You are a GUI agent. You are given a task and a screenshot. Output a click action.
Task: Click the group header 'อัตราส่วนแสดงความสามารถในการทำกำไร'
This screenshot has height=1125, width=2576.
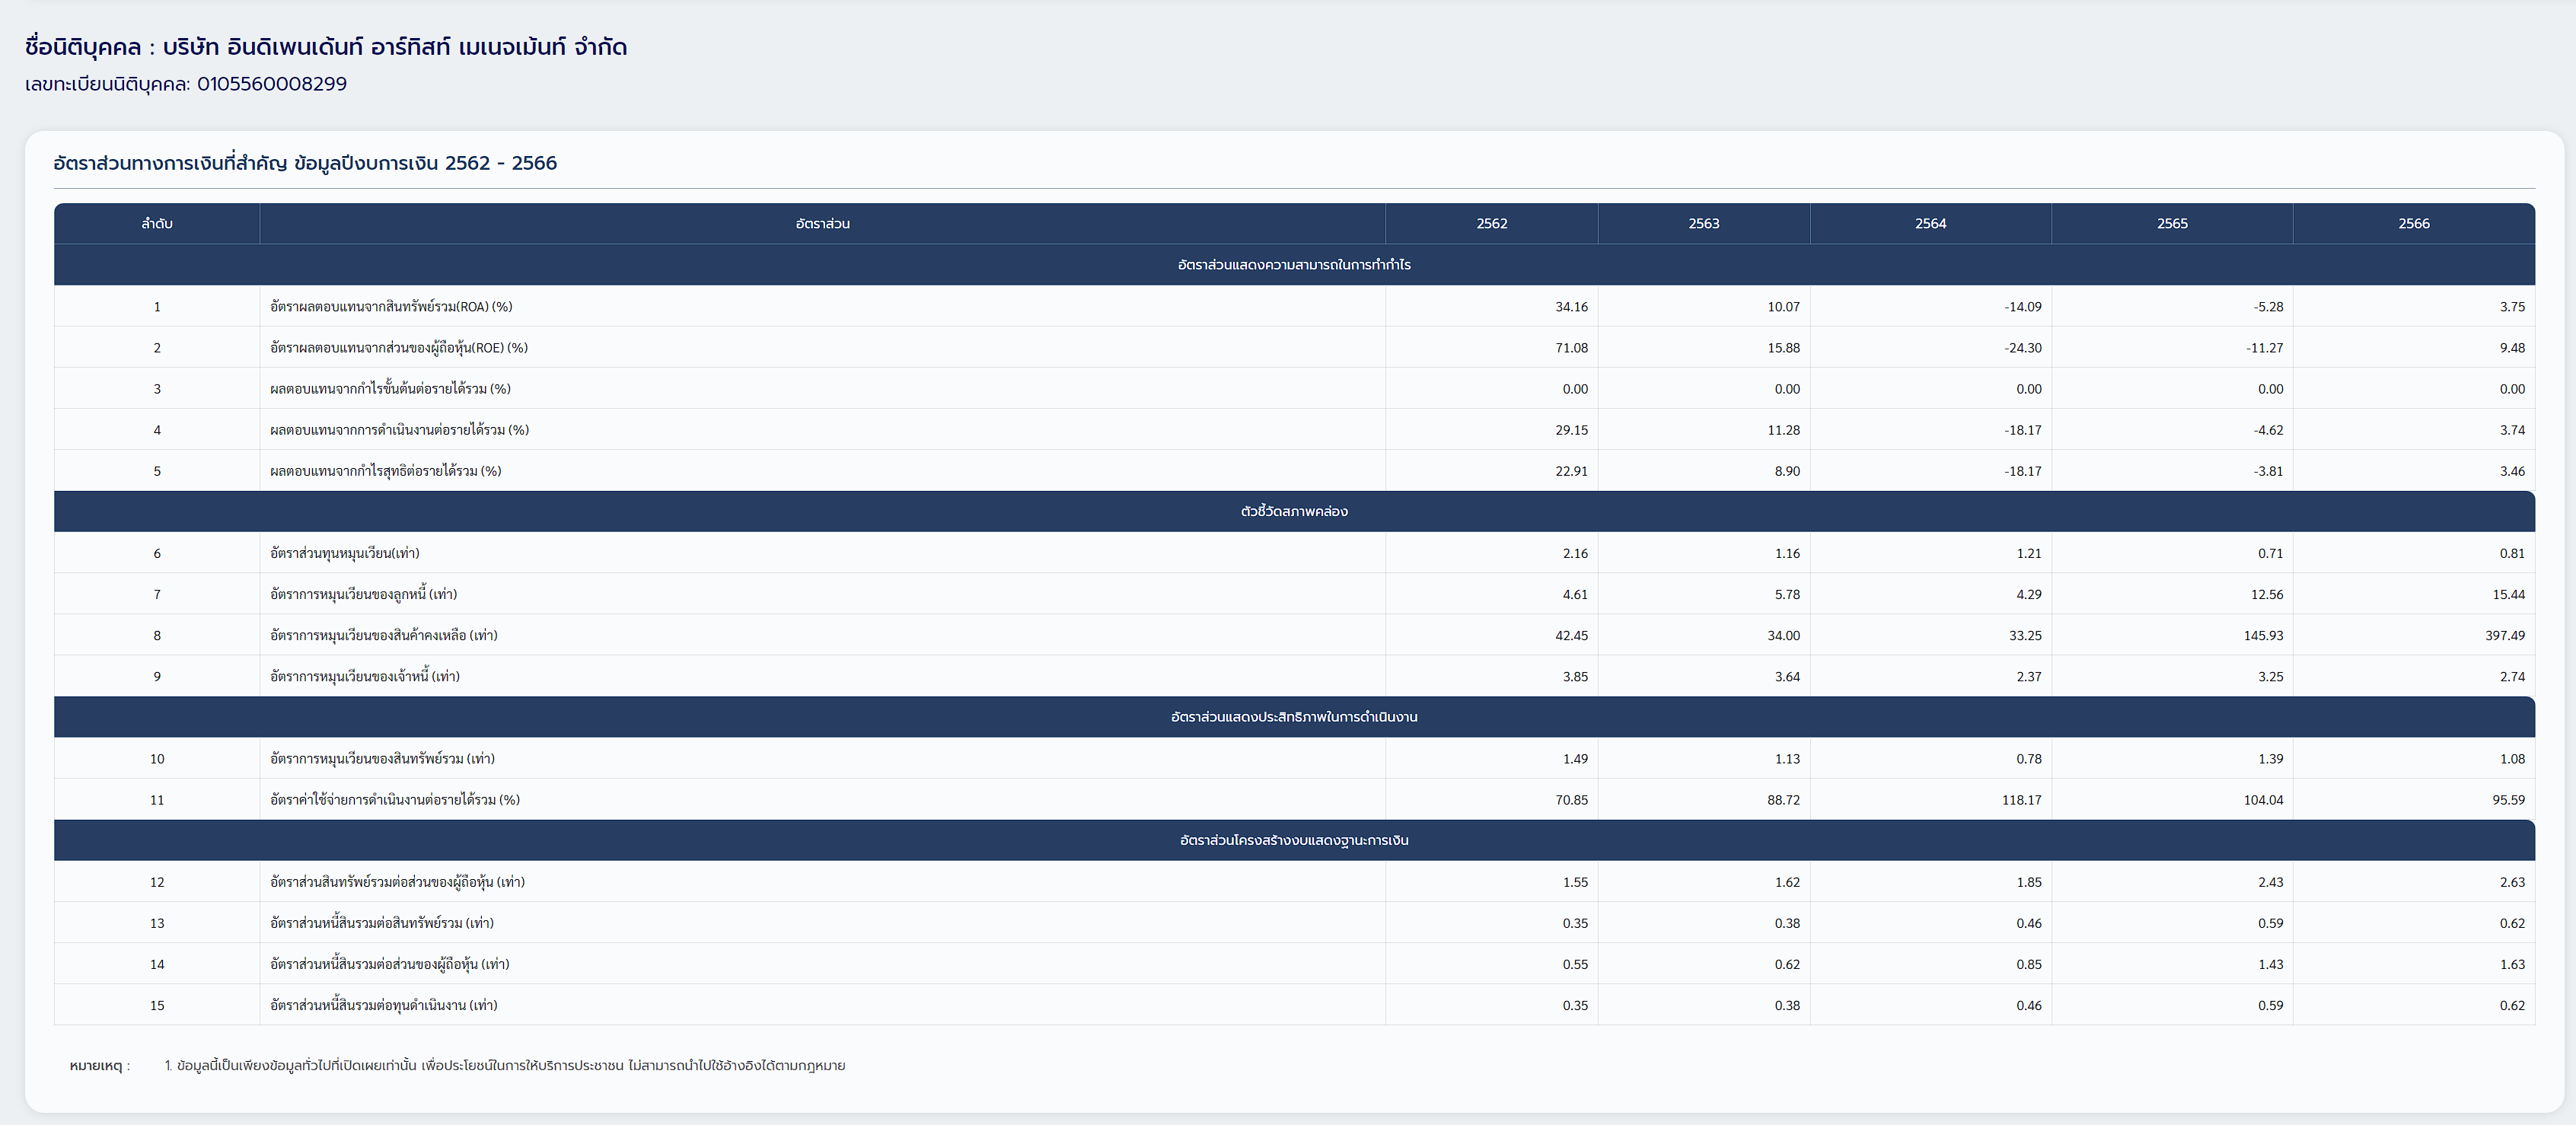click(1294, 265)
